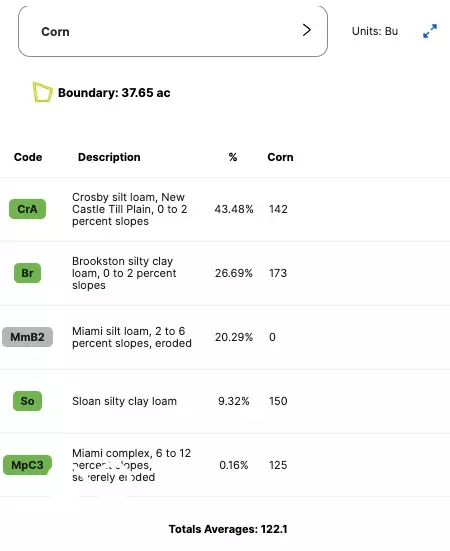The image size is (450, 551).
Task: Click the yellow boundary shape icon
Action: (43, 92)
